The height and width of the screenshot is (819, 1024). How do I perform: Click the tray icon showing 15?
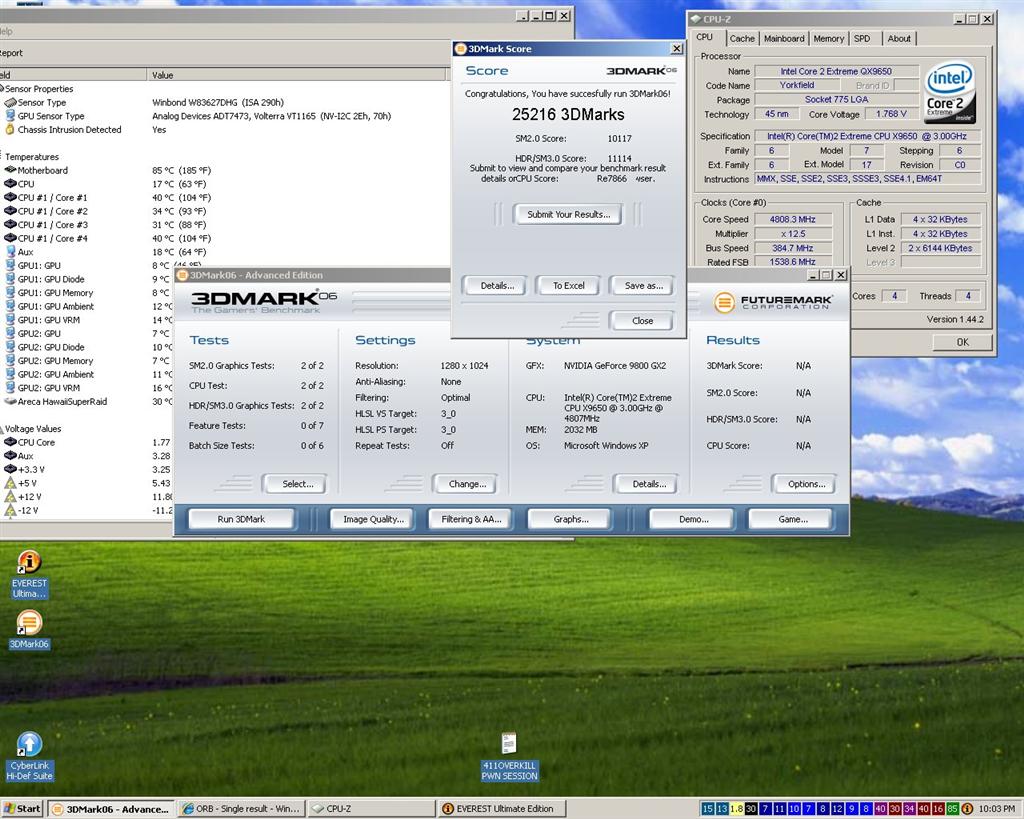click(708, 809)
